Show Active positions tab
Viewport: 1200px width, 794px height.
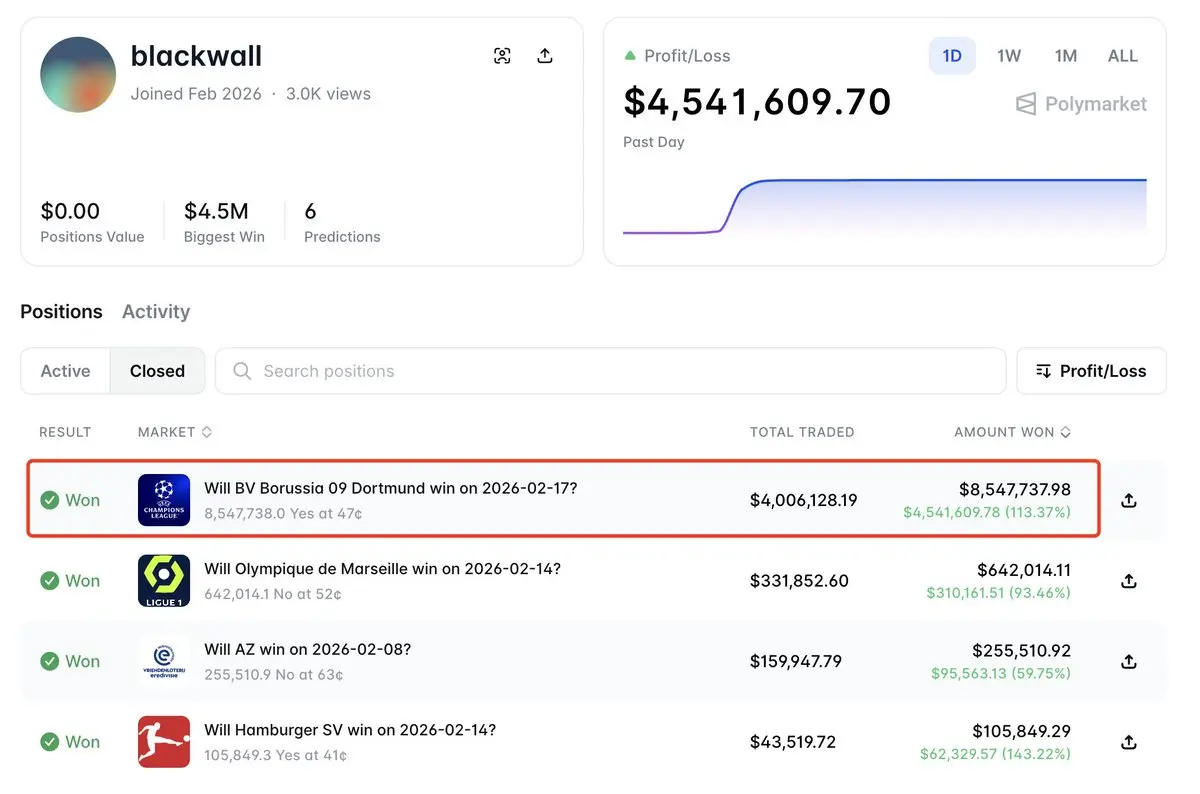[66, 371]
